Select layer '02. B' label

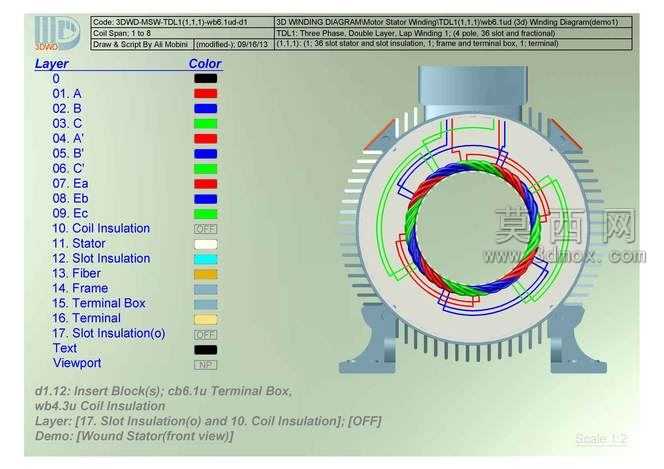pyautogui.click(x=67, y=108)
